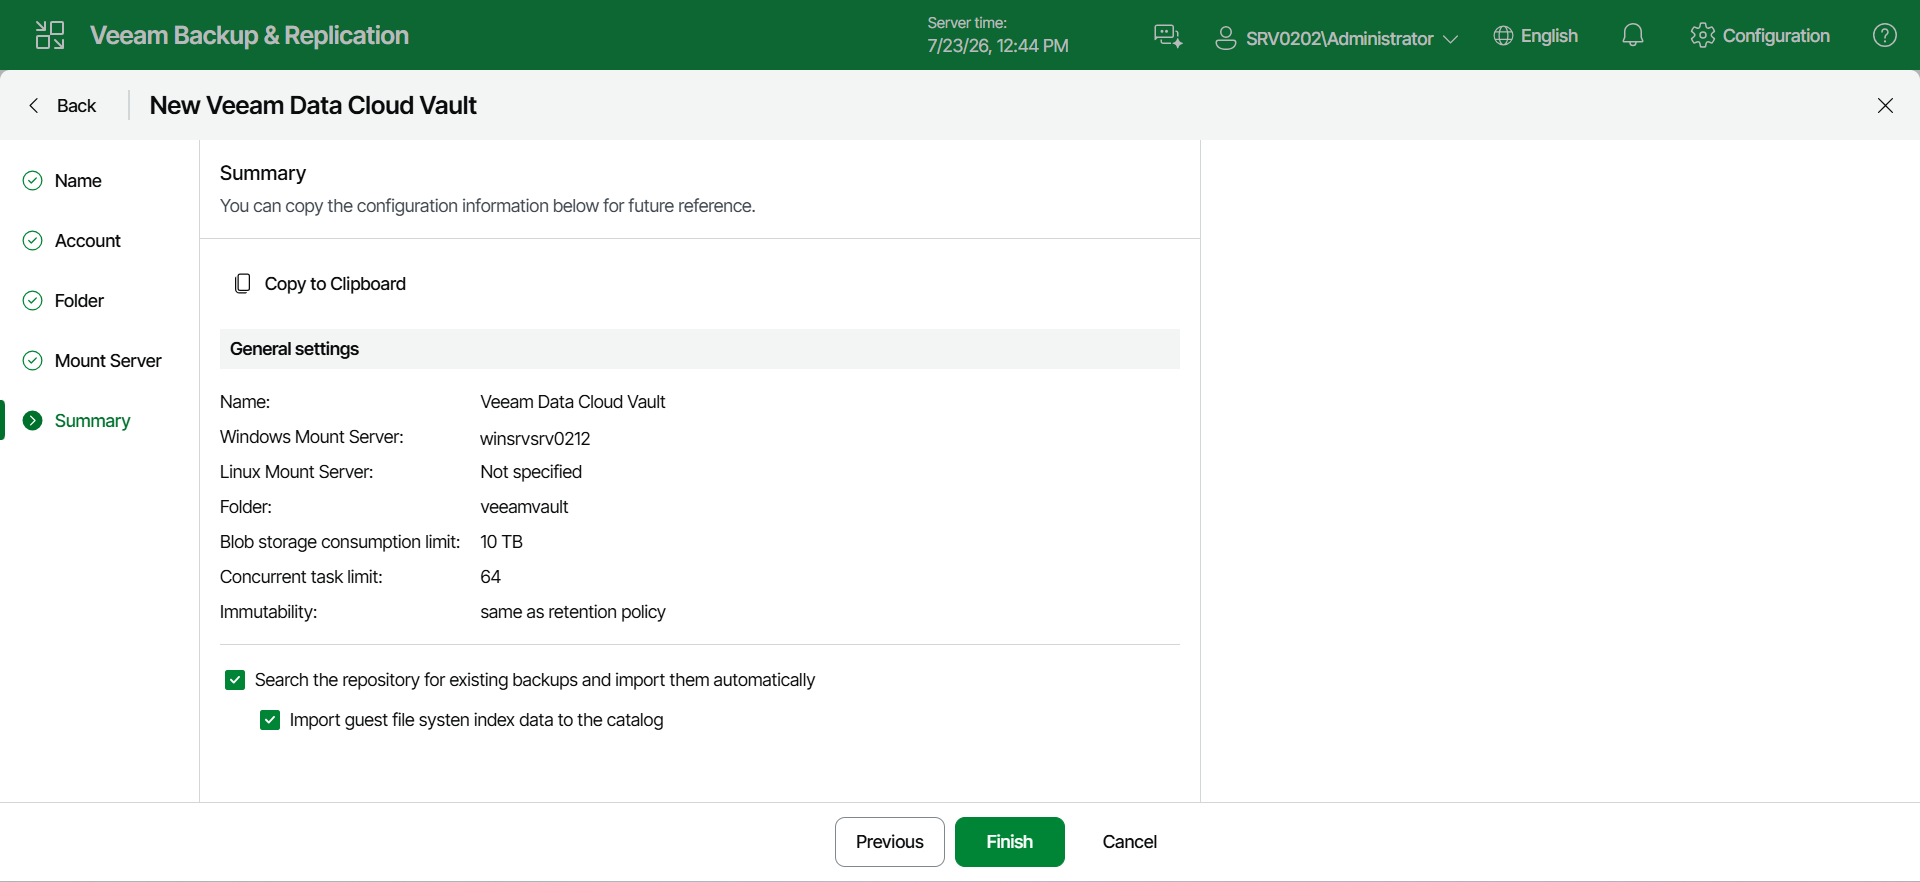This screenshot has width=1920, height=882.
Task: Open the help question mark icon
Action: pyautogui.click(x=1885, y=36)
